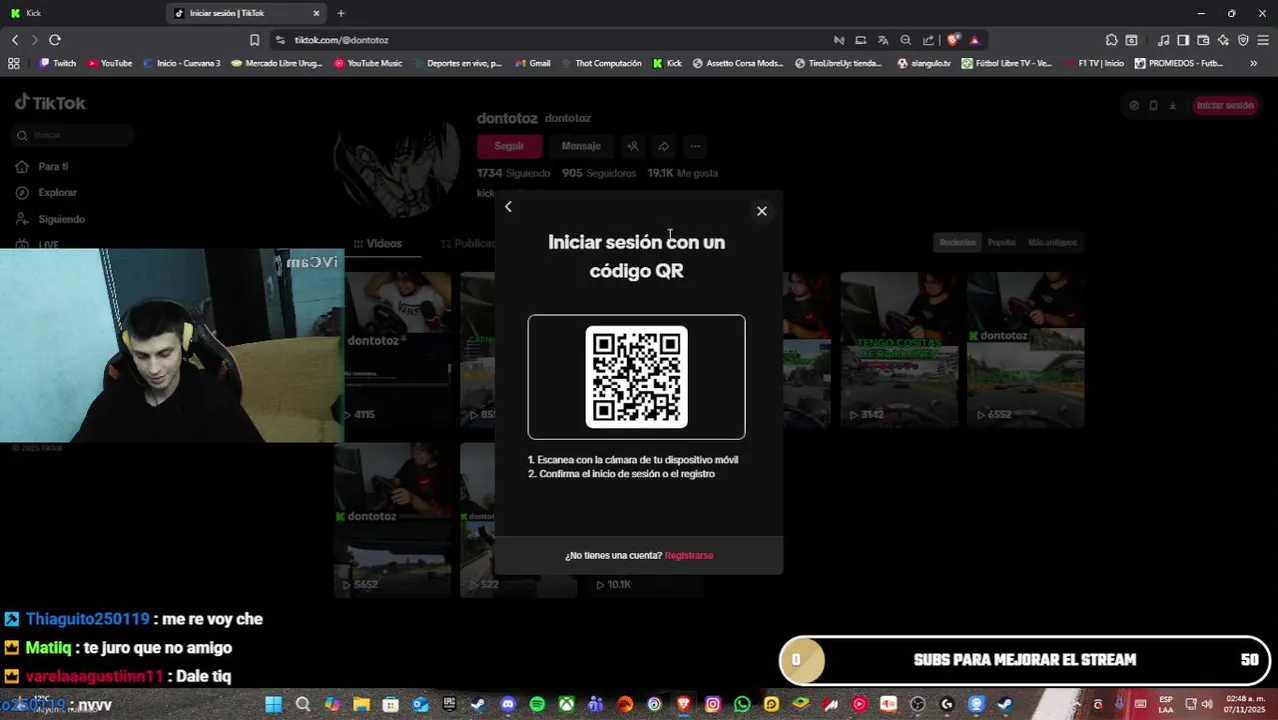Open the browser extensions puzzle icon
The image size is (1278, 720).
coord(1111,40)
